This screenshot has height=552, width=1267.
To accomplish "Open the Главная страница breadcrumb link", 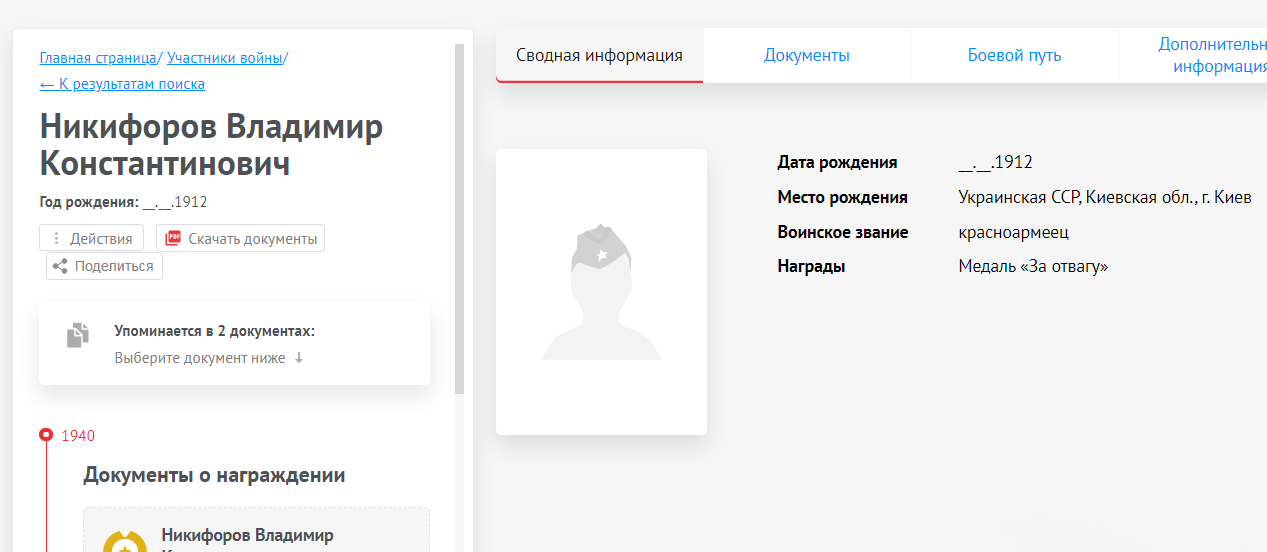I will pyautogui.click(x=98, y=58).
